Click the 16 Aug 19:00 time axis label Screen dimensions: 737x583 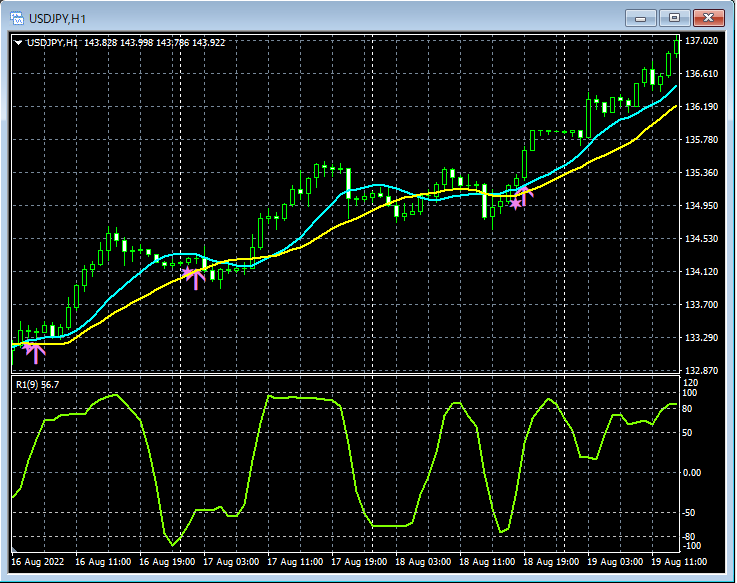pyautogui.click(x=167, y=562)
